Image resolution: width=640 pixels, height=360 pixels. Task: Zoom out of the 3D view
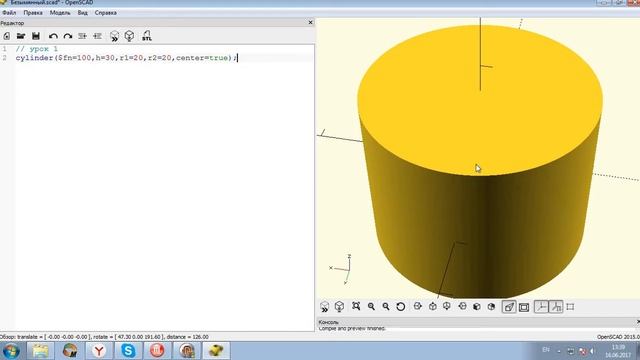[386, 306]
